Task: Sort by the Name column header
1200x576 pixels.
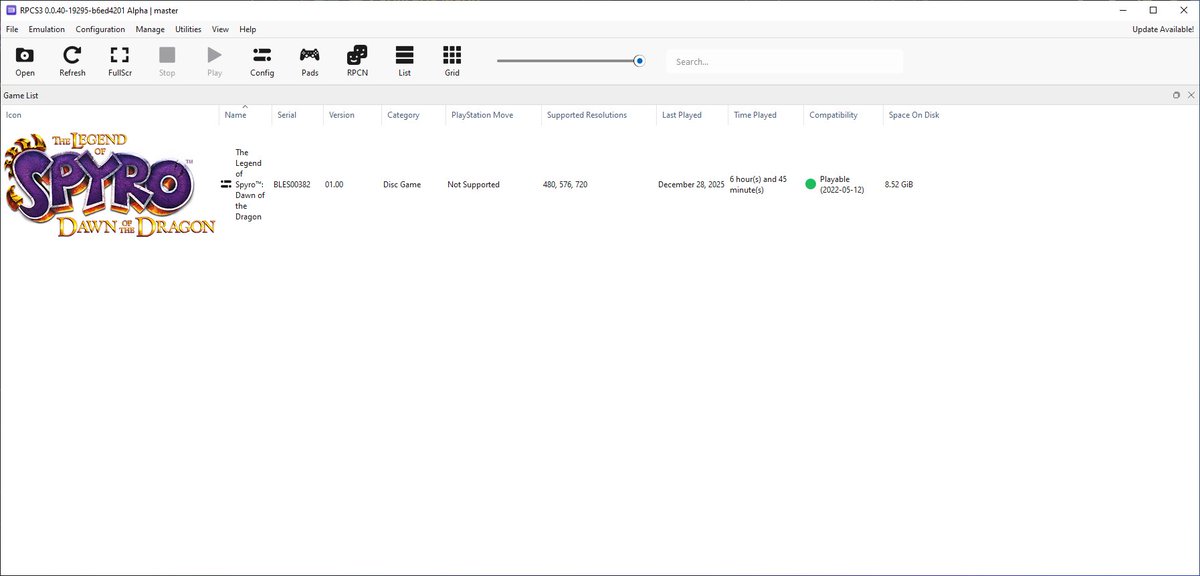Action: pyautogui.click(x=245, y=115)
